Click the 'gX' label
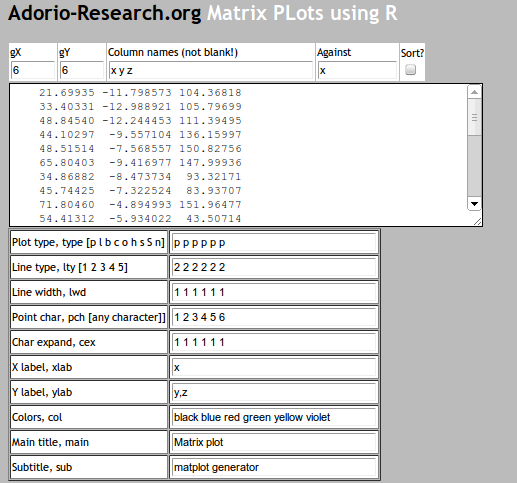 16,53
